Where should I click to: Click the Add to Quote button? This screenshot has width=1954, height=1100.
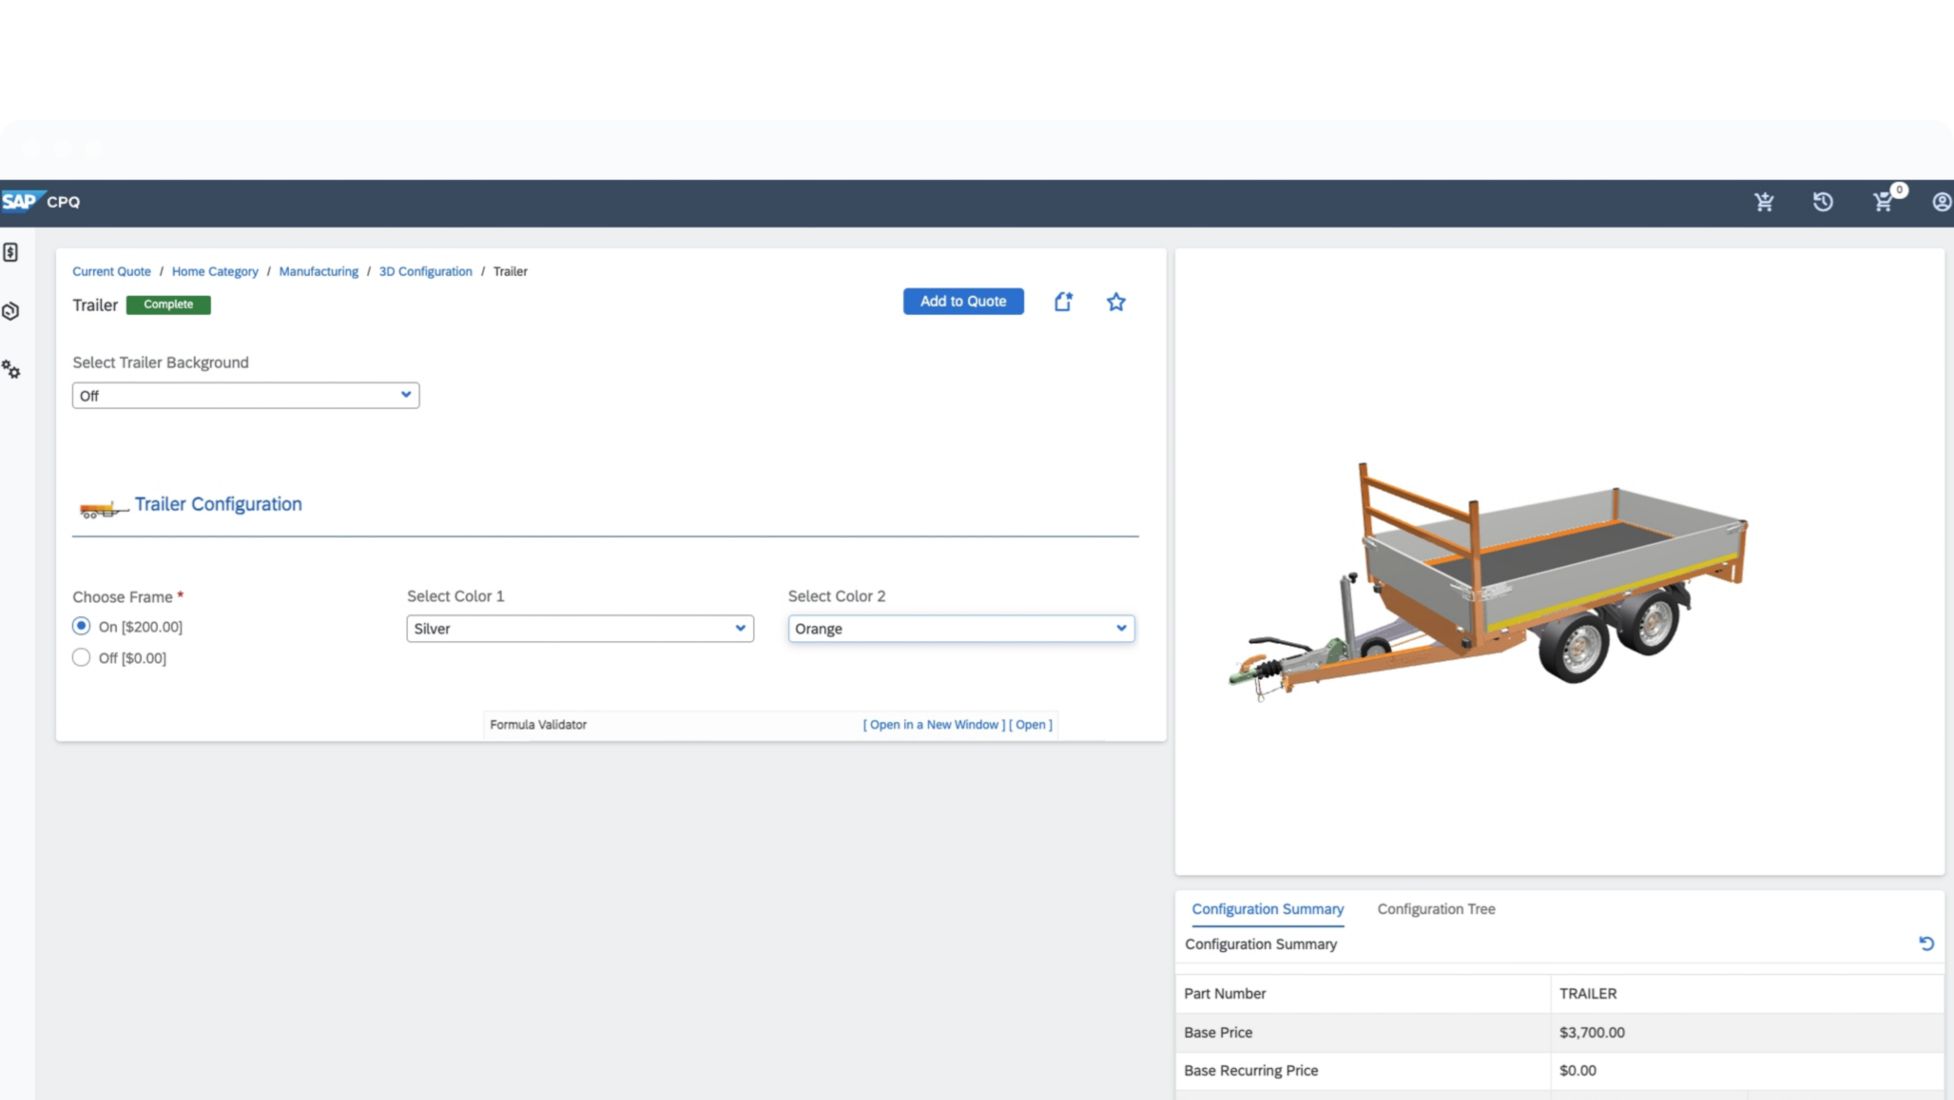(962, 301)
